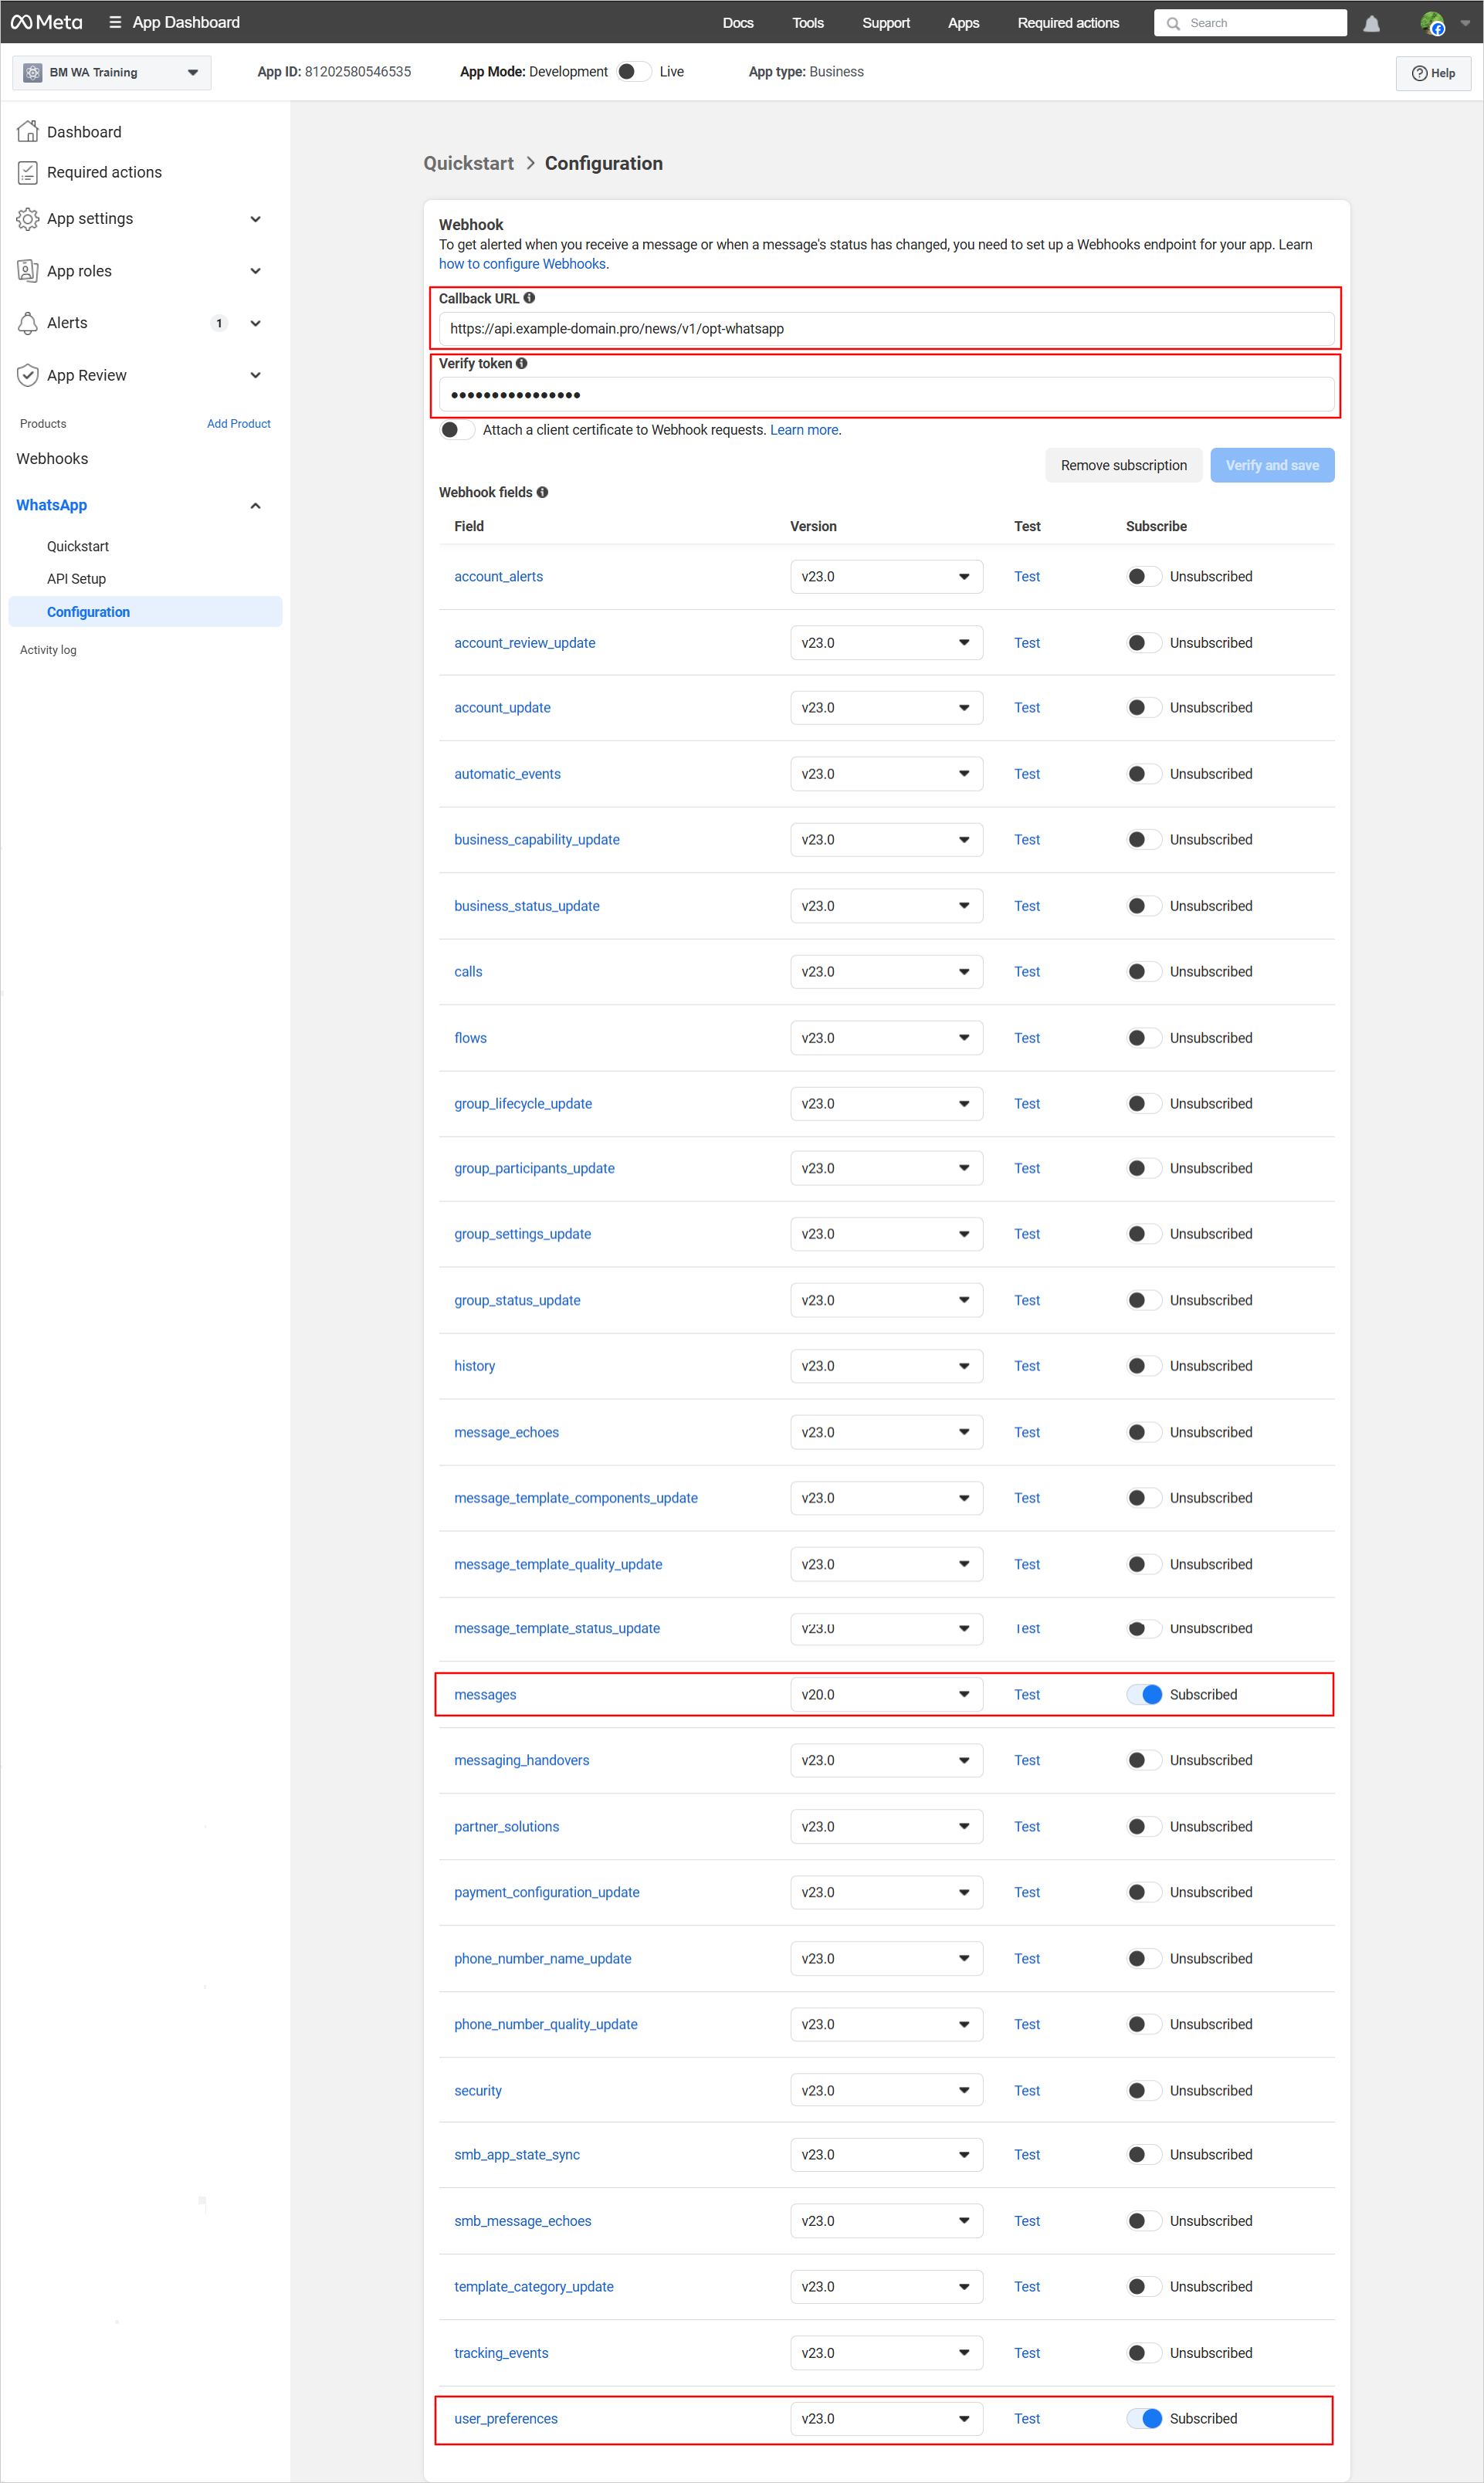Click the Required actions checklist icon
Screen dimensions: 1484x2483
coord(28,172)
